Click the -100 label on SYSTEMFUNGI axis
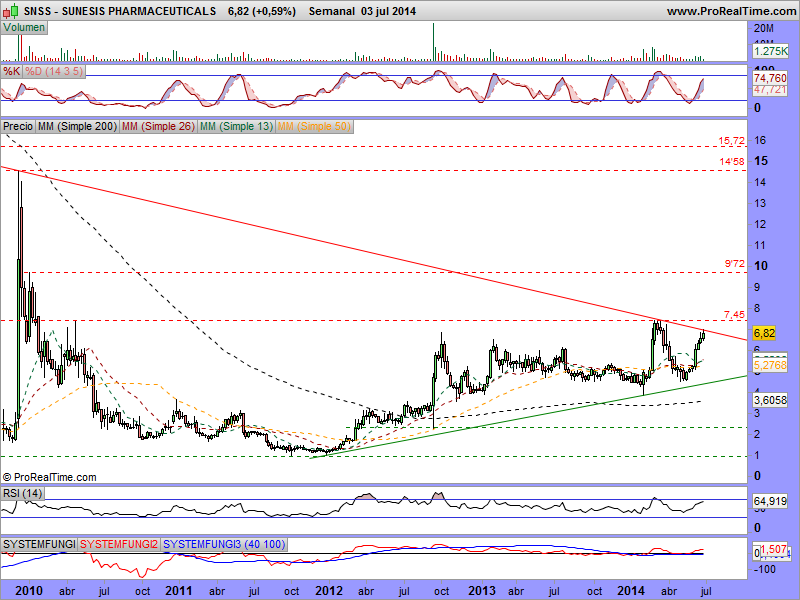Image resolution: width=800 pixels, height=600 pixels. 764,568
